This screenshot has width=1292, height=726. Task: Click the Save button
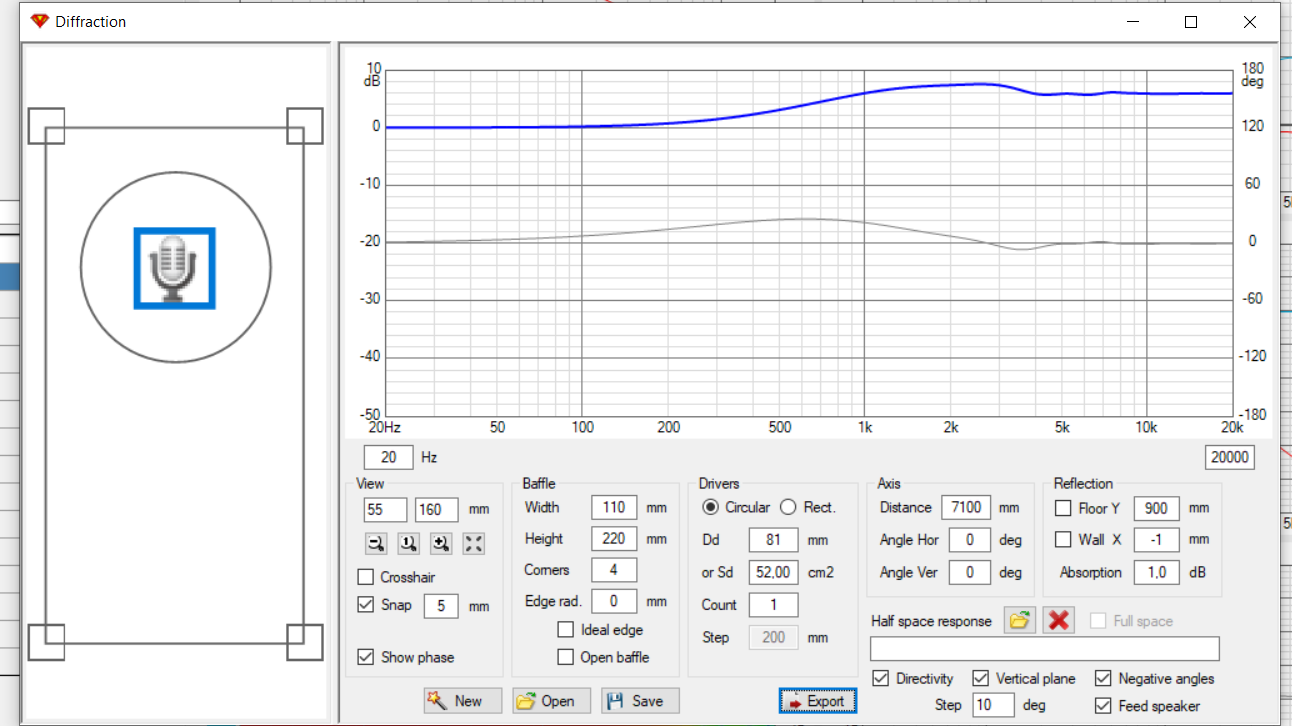click(x=640, y=701)
